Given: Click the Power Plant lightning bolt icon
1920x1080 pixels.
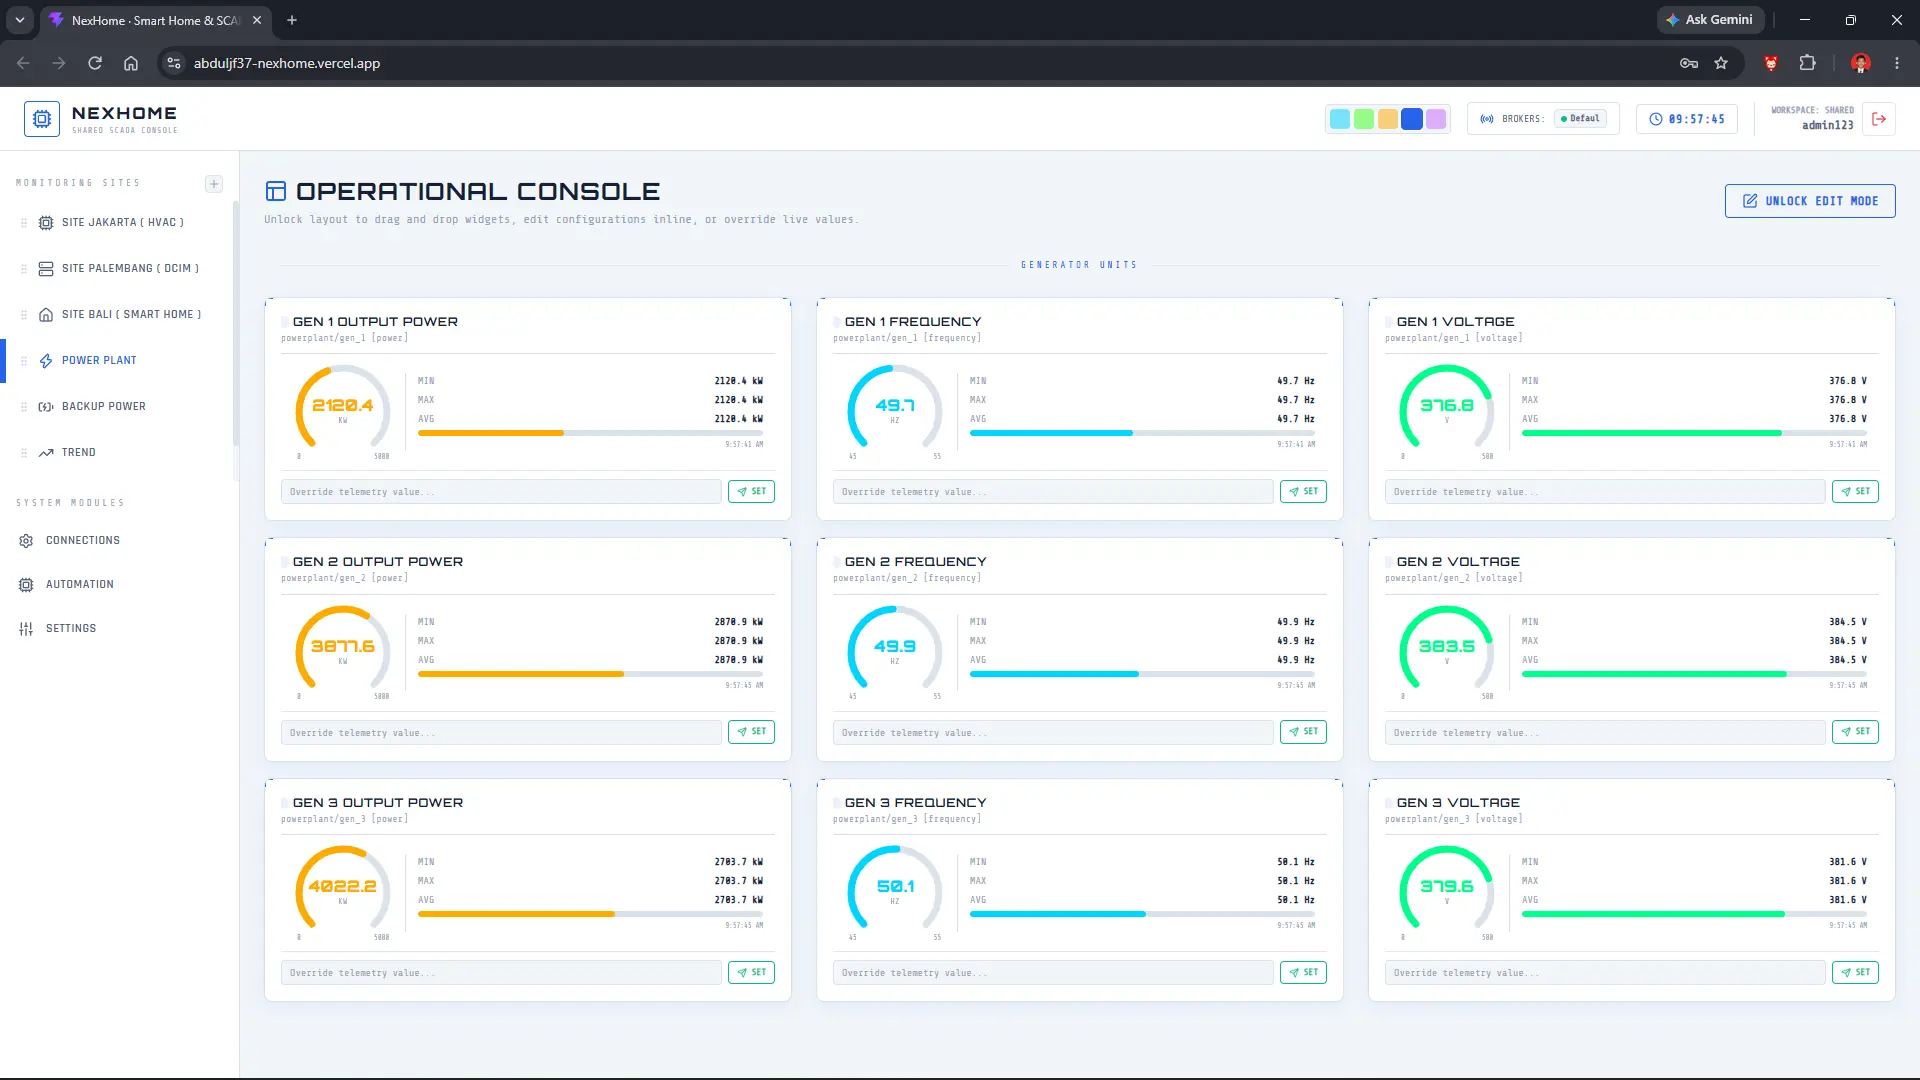Looking at the screenshot, I should point(46,361).
